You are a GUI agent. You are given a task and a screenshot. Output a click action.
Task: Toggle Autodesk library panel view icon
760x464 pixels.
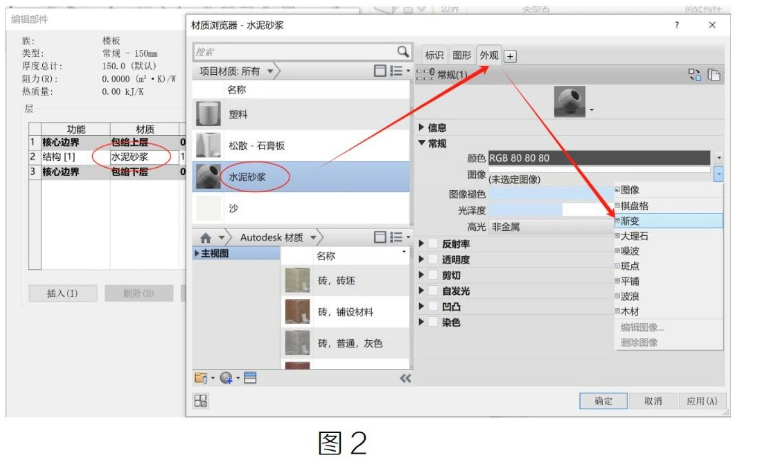point(380,237)
